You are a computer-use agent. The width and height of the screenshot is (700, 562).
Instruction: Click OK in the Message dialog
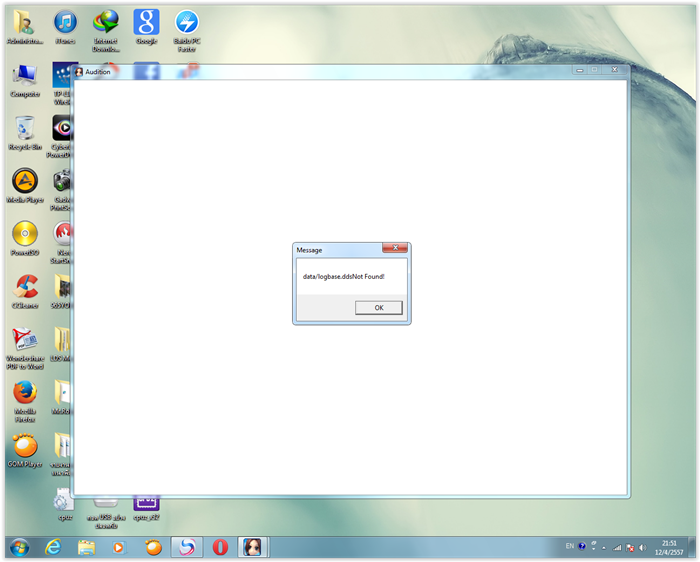tap(379, 308)
